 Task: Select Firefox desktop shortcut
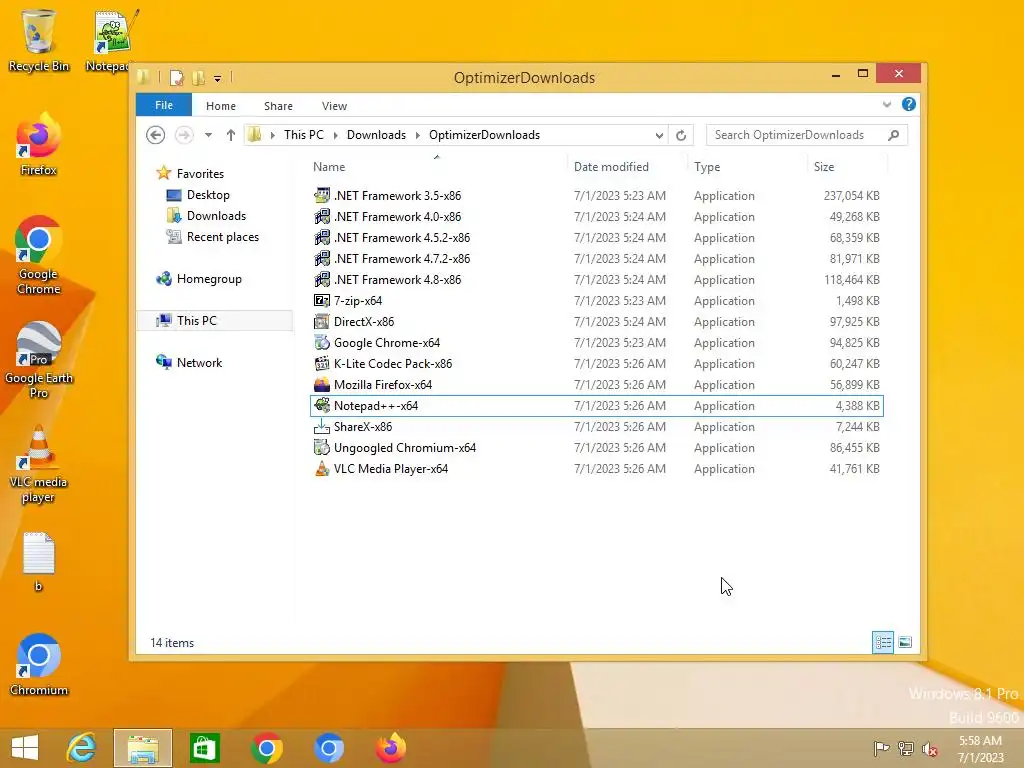(39, 144)
